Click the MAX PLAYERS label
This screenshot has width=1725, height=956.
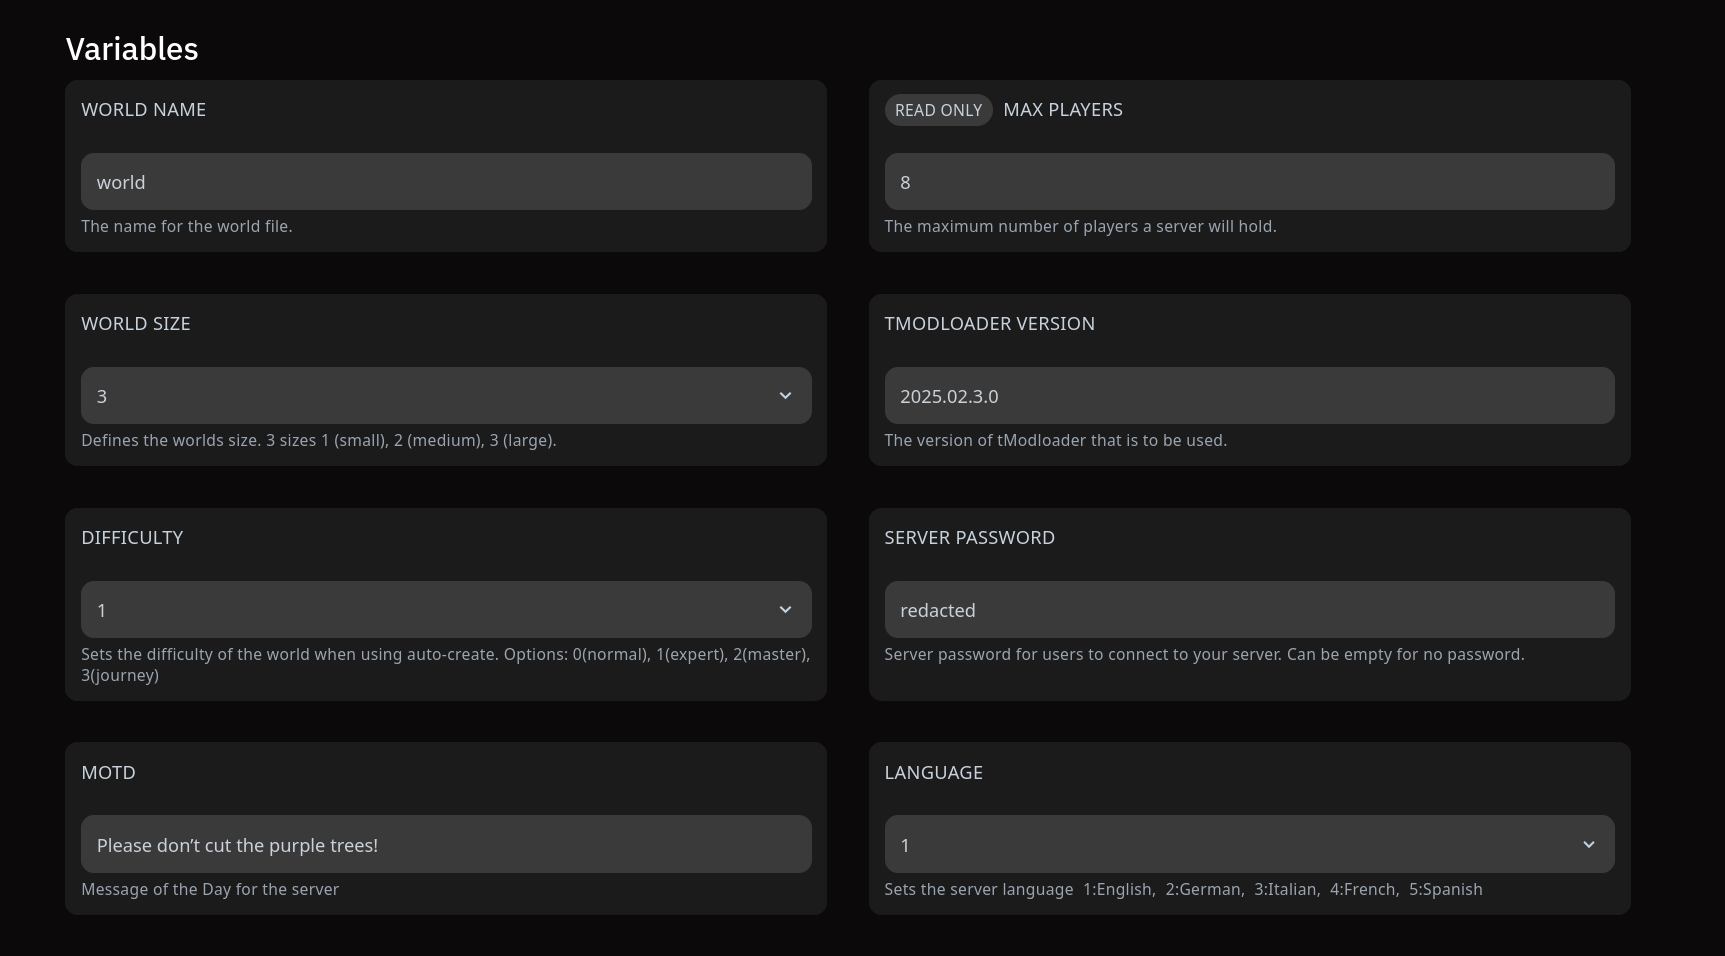[1062, 110]
